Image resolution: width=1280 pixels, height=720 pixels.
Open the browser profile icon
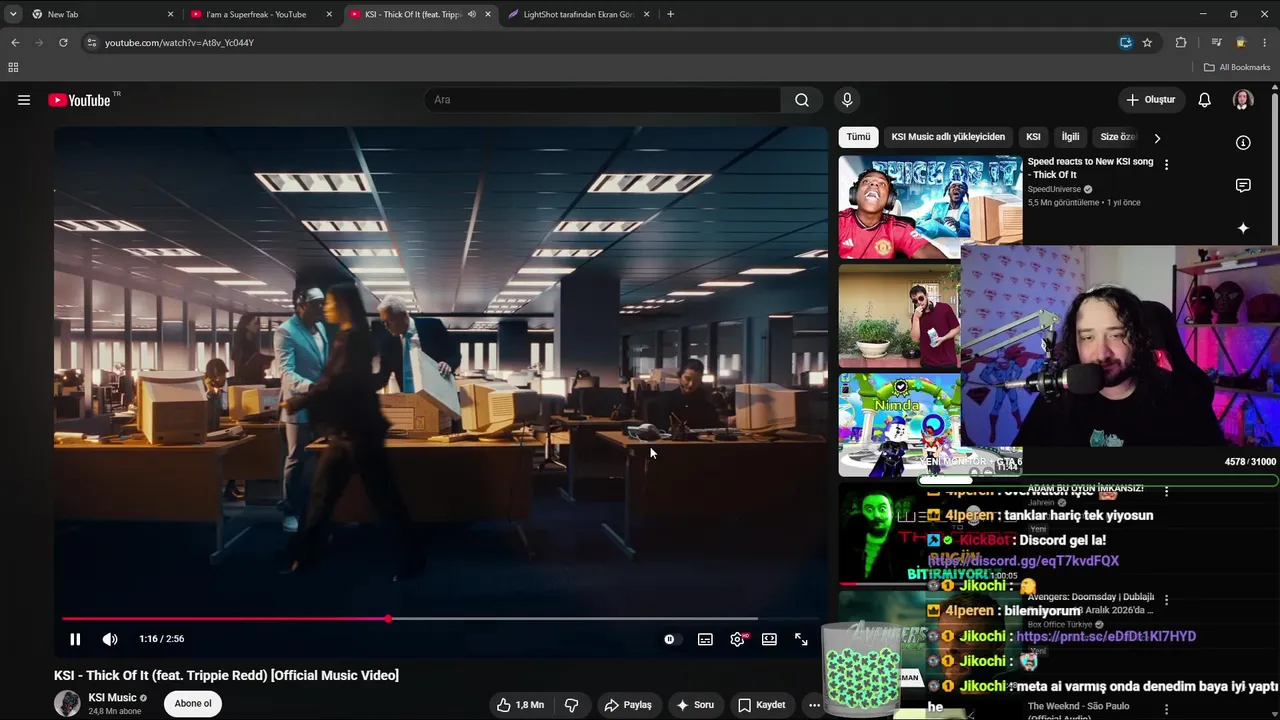point(1241,43)
